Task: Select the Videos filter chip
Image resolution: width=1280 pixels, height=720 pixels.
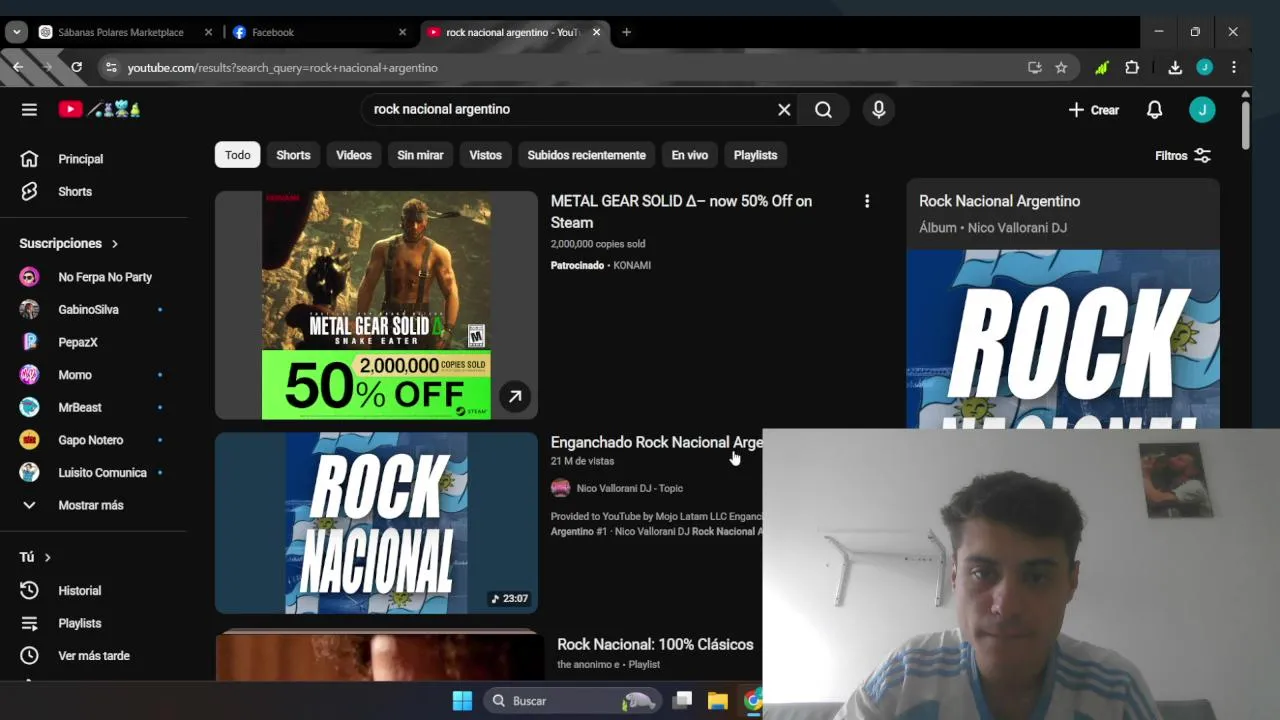Action: tap(354, 155)
